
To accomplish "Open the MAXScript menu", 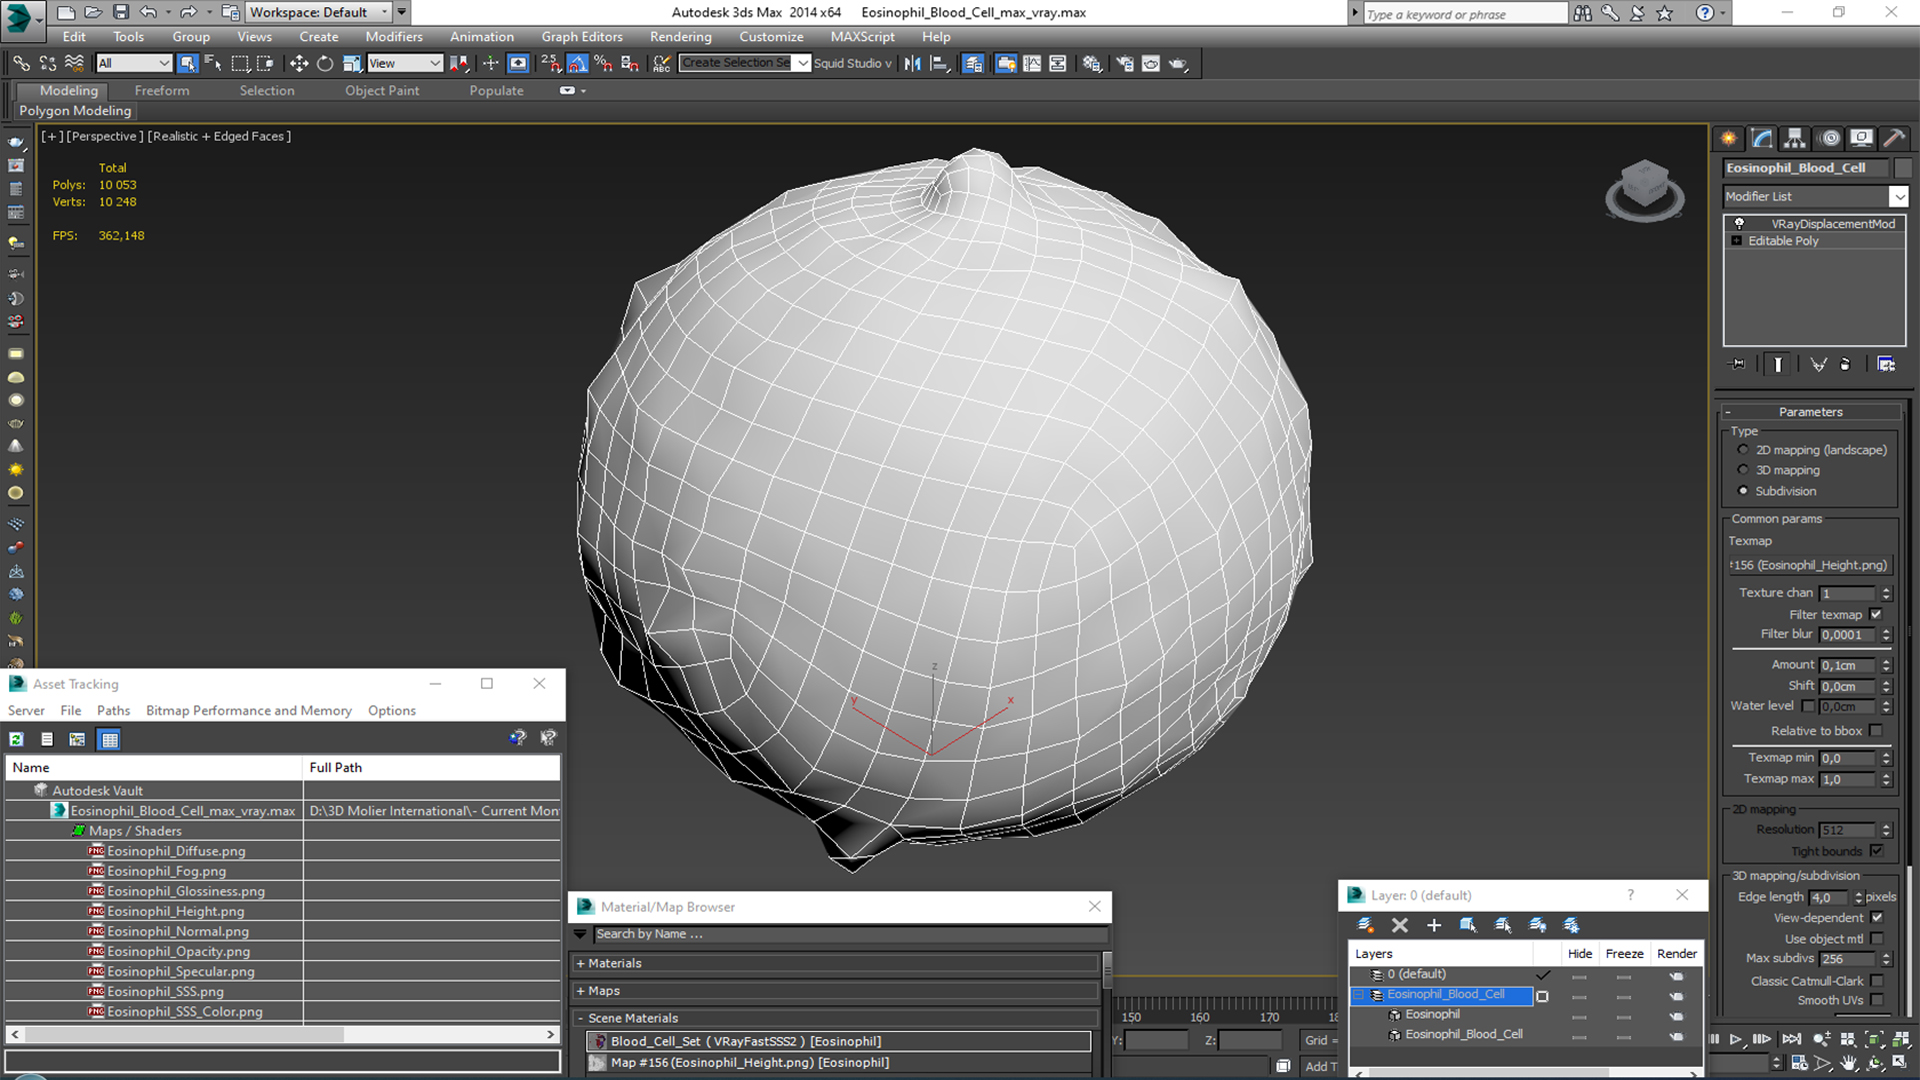I will [862, 37].
